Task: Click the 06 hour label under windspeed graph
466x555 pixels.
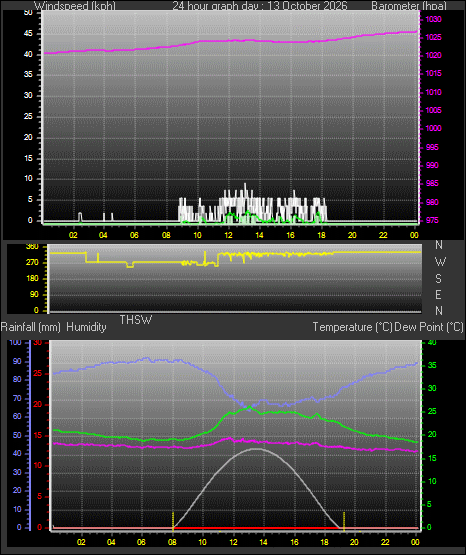Action: [134, 235]
